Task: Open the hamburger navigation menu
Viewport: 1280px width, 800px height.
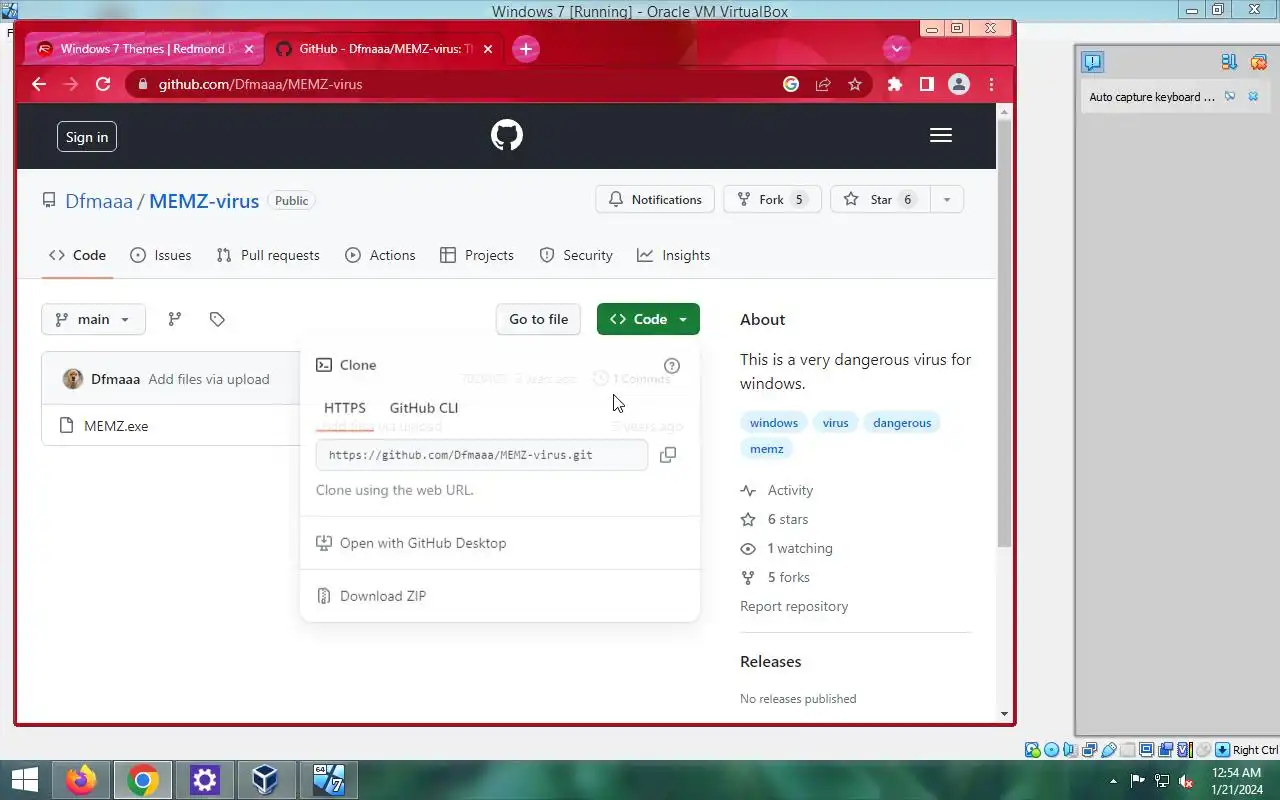Action: point(940,135)
